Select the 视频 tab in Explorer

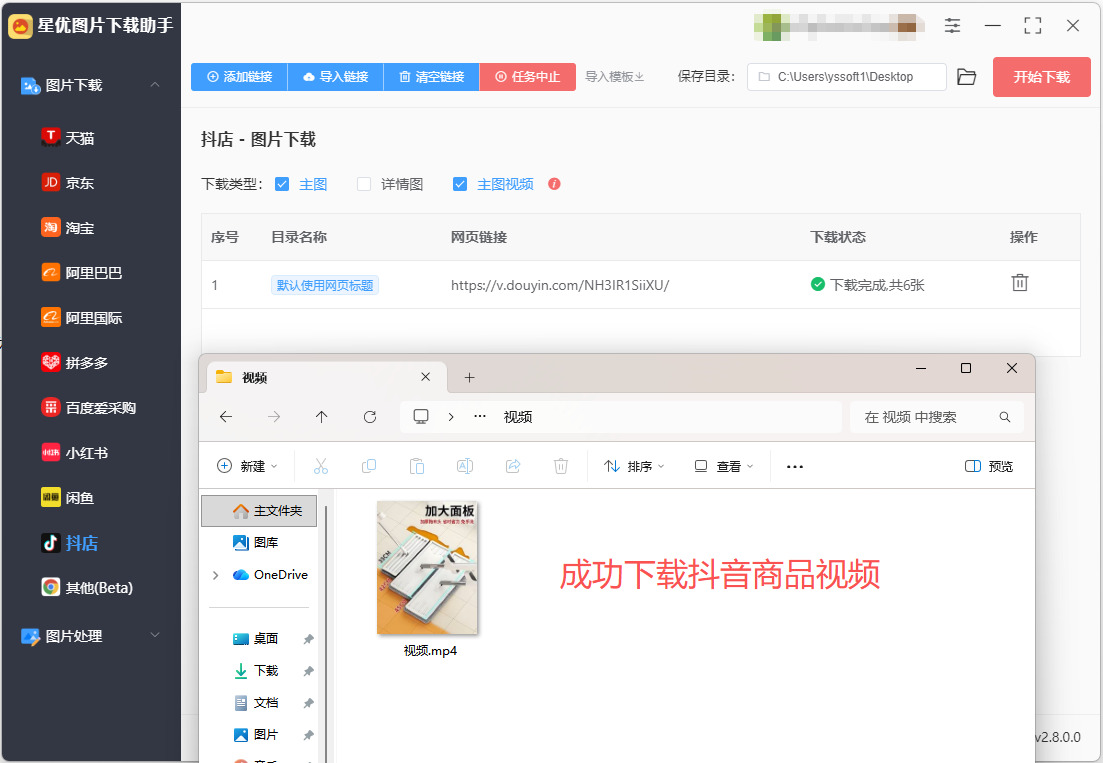(327, 378)
